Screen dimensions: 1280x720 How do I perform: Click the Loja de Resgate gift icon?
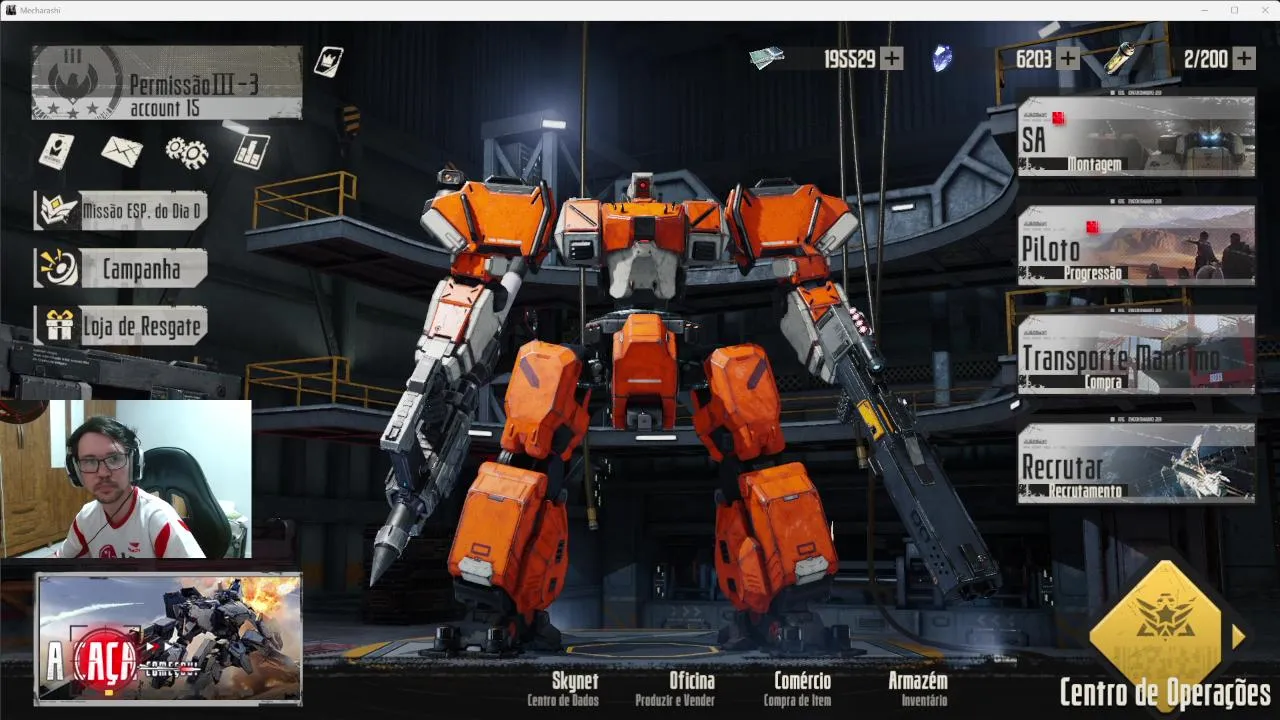(58, 326)
